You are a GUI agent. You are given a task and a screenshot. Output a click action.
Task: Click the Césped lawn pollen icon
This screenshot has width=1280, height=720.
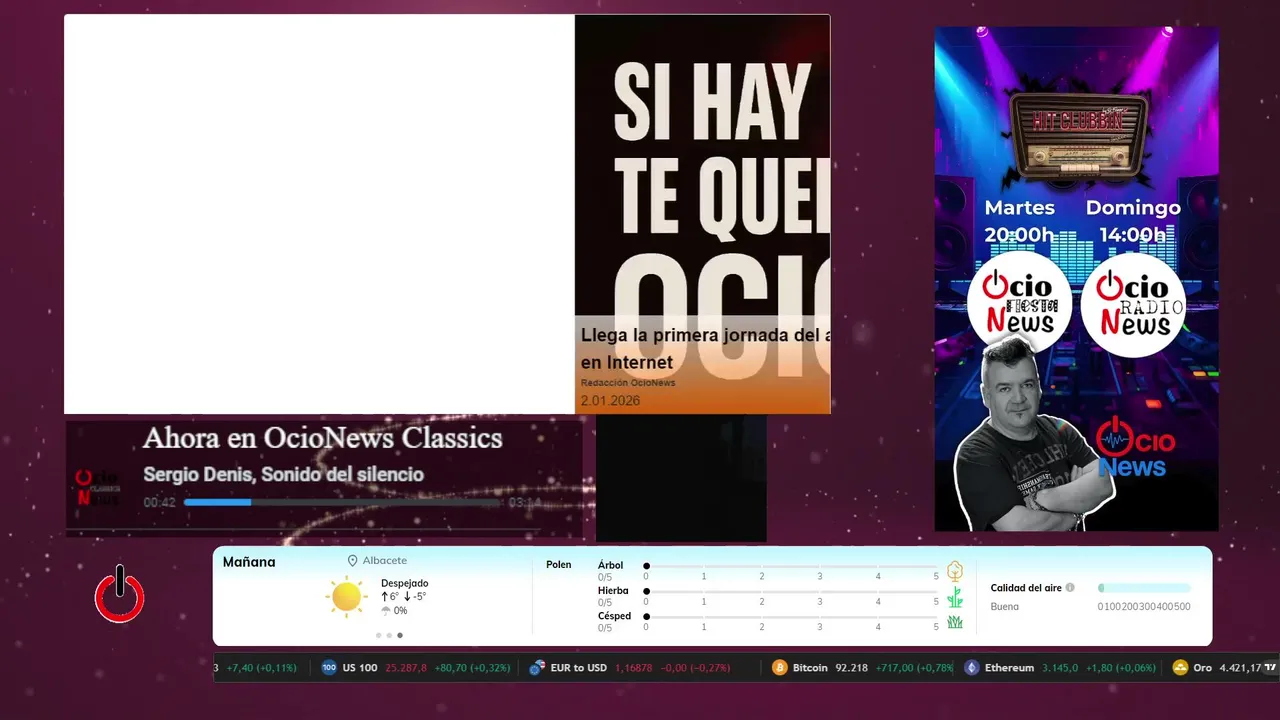pyautogui.click(x=955, y=622)
